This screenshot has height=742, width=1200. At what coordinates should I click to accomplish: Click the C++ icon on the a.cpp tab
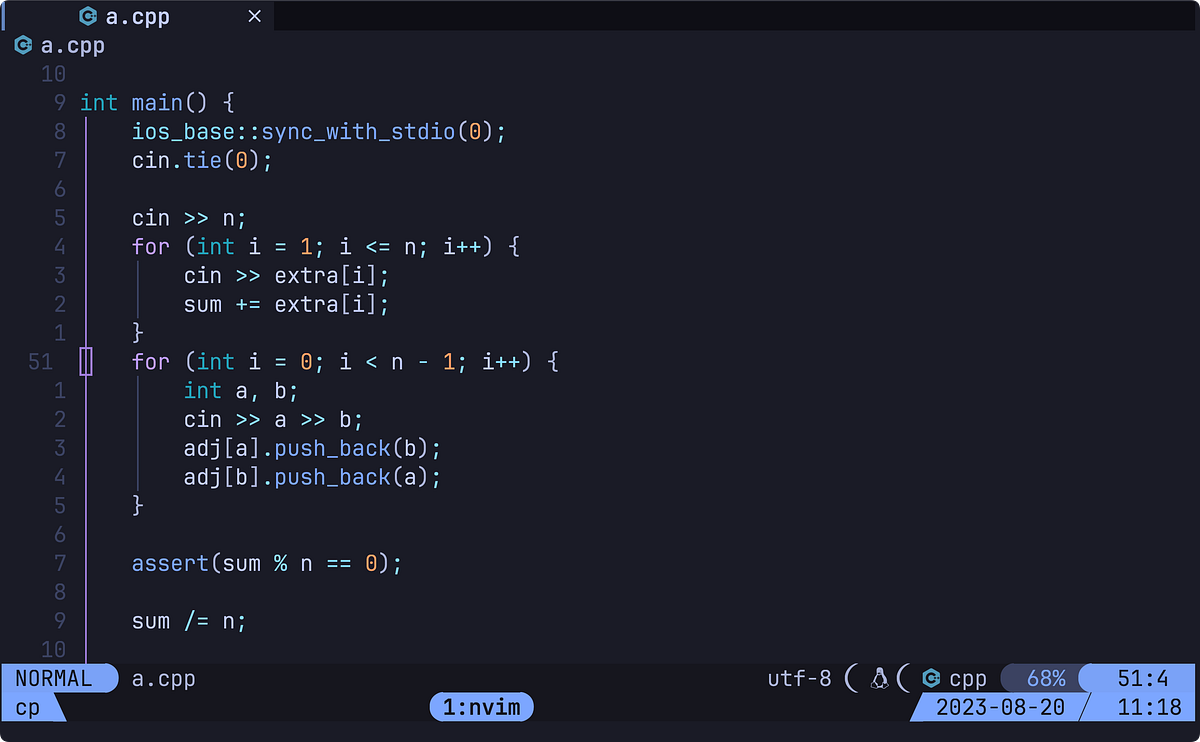tap(88, 16)
